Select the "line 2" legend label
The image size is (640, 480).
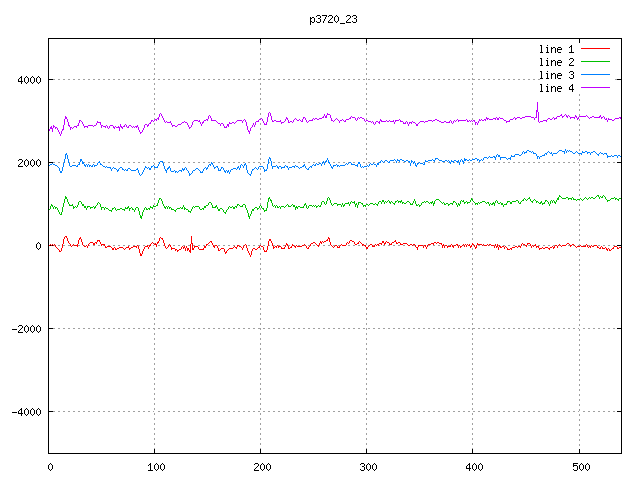click(x=556, y=62)
